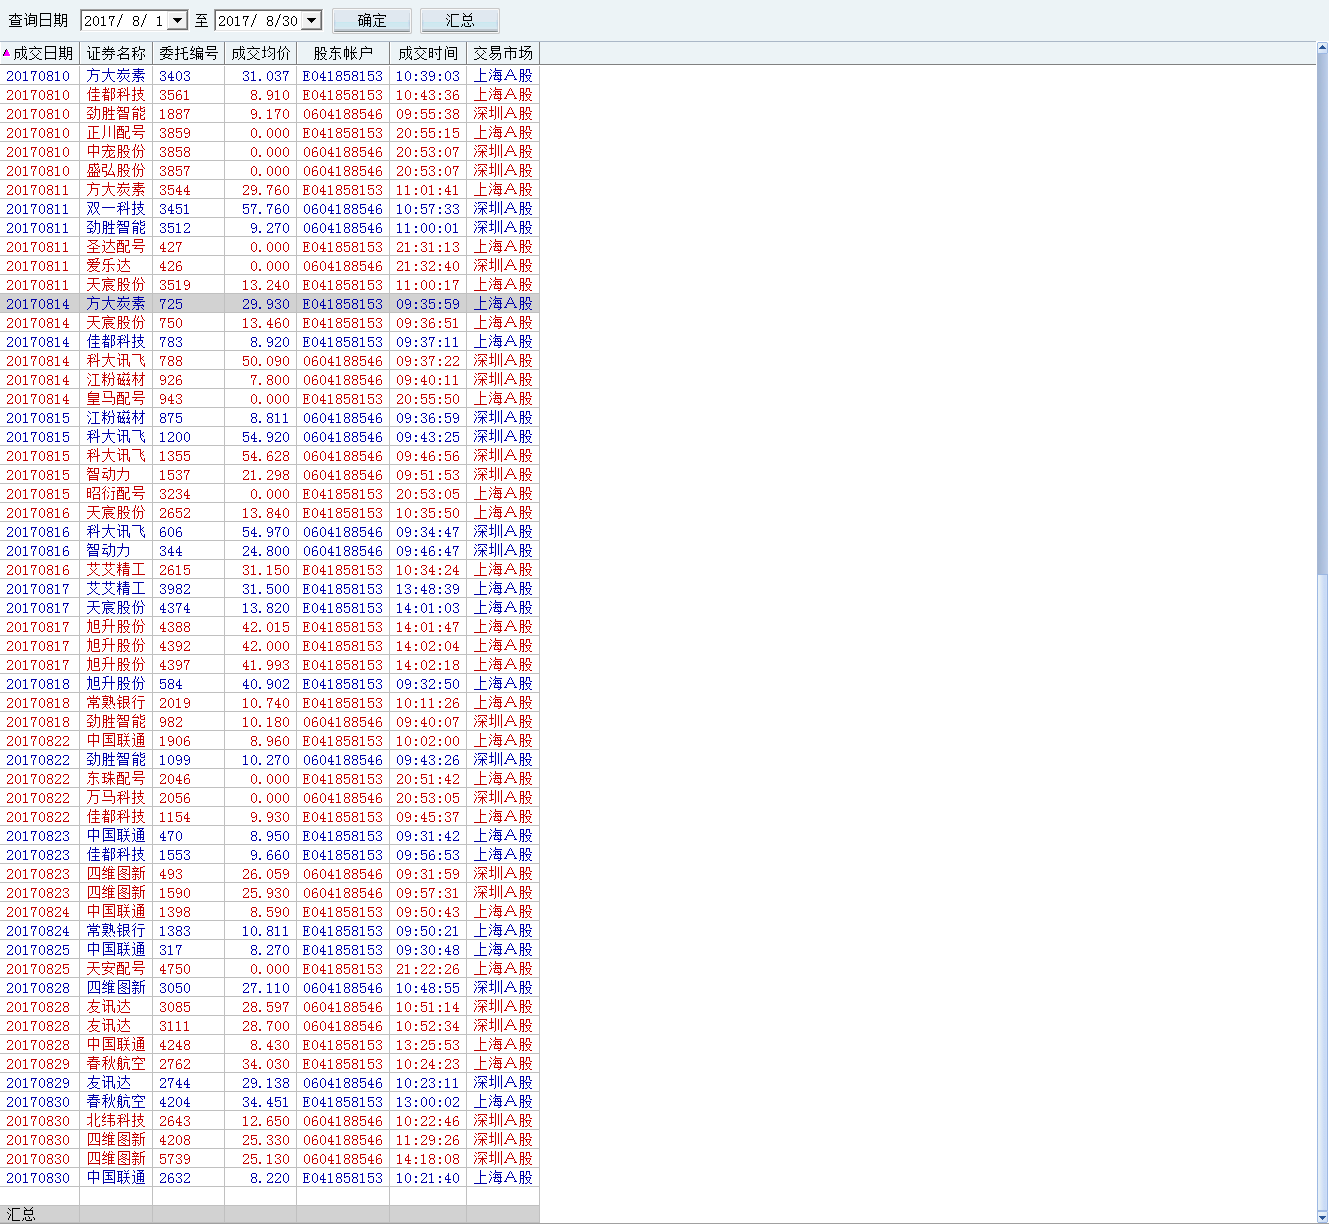The width and height of the screenshot is (1329, 1224).
Task: Select the 天安配号 row
Action: tap(270, 969)
